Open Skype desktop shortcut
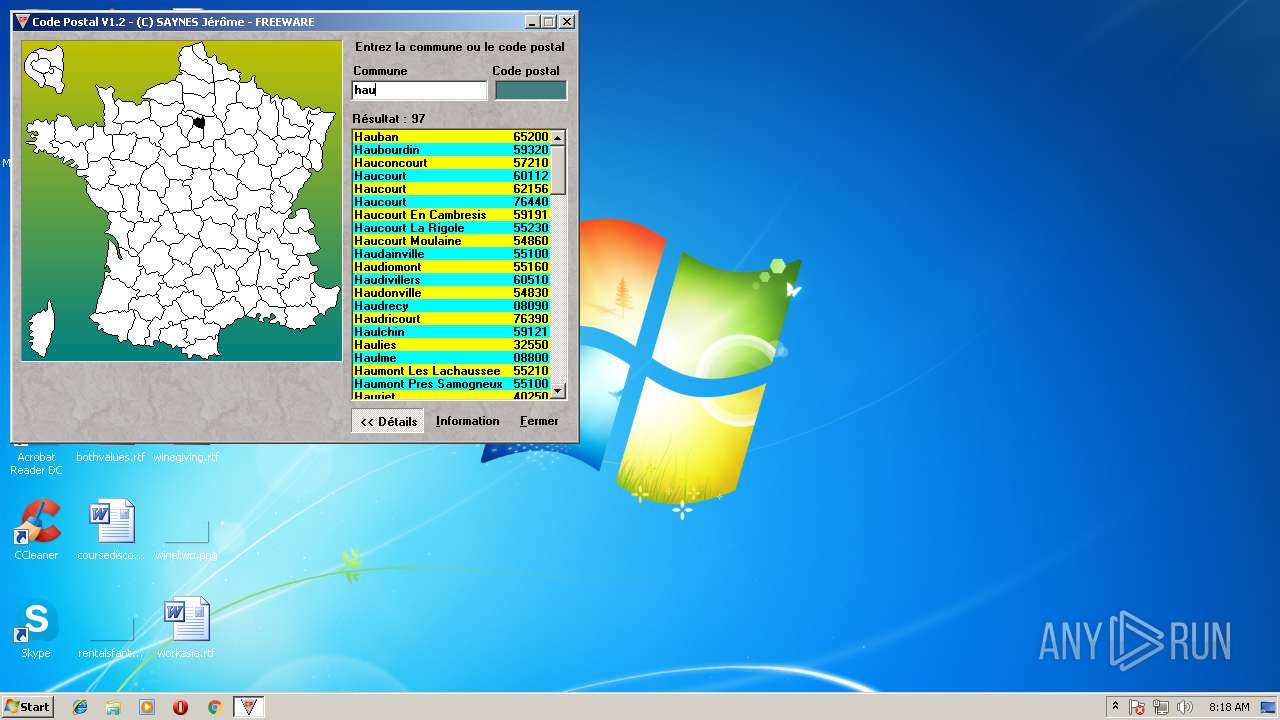This screenshot has height=720, width=1280. 36,629
